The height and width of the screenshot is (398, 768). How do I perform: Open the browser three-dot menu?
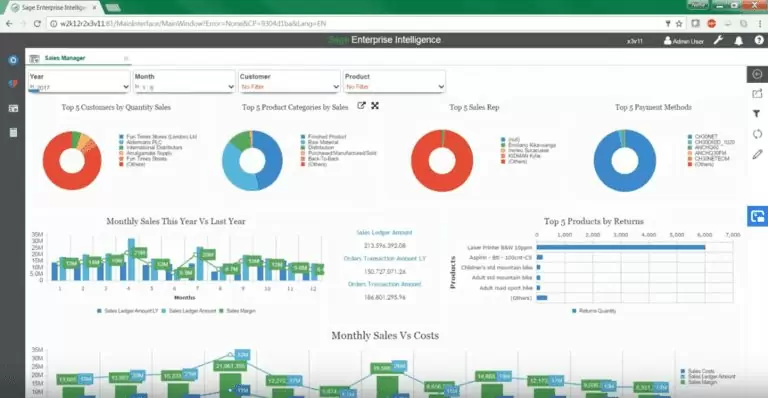[x=760, y=23]
